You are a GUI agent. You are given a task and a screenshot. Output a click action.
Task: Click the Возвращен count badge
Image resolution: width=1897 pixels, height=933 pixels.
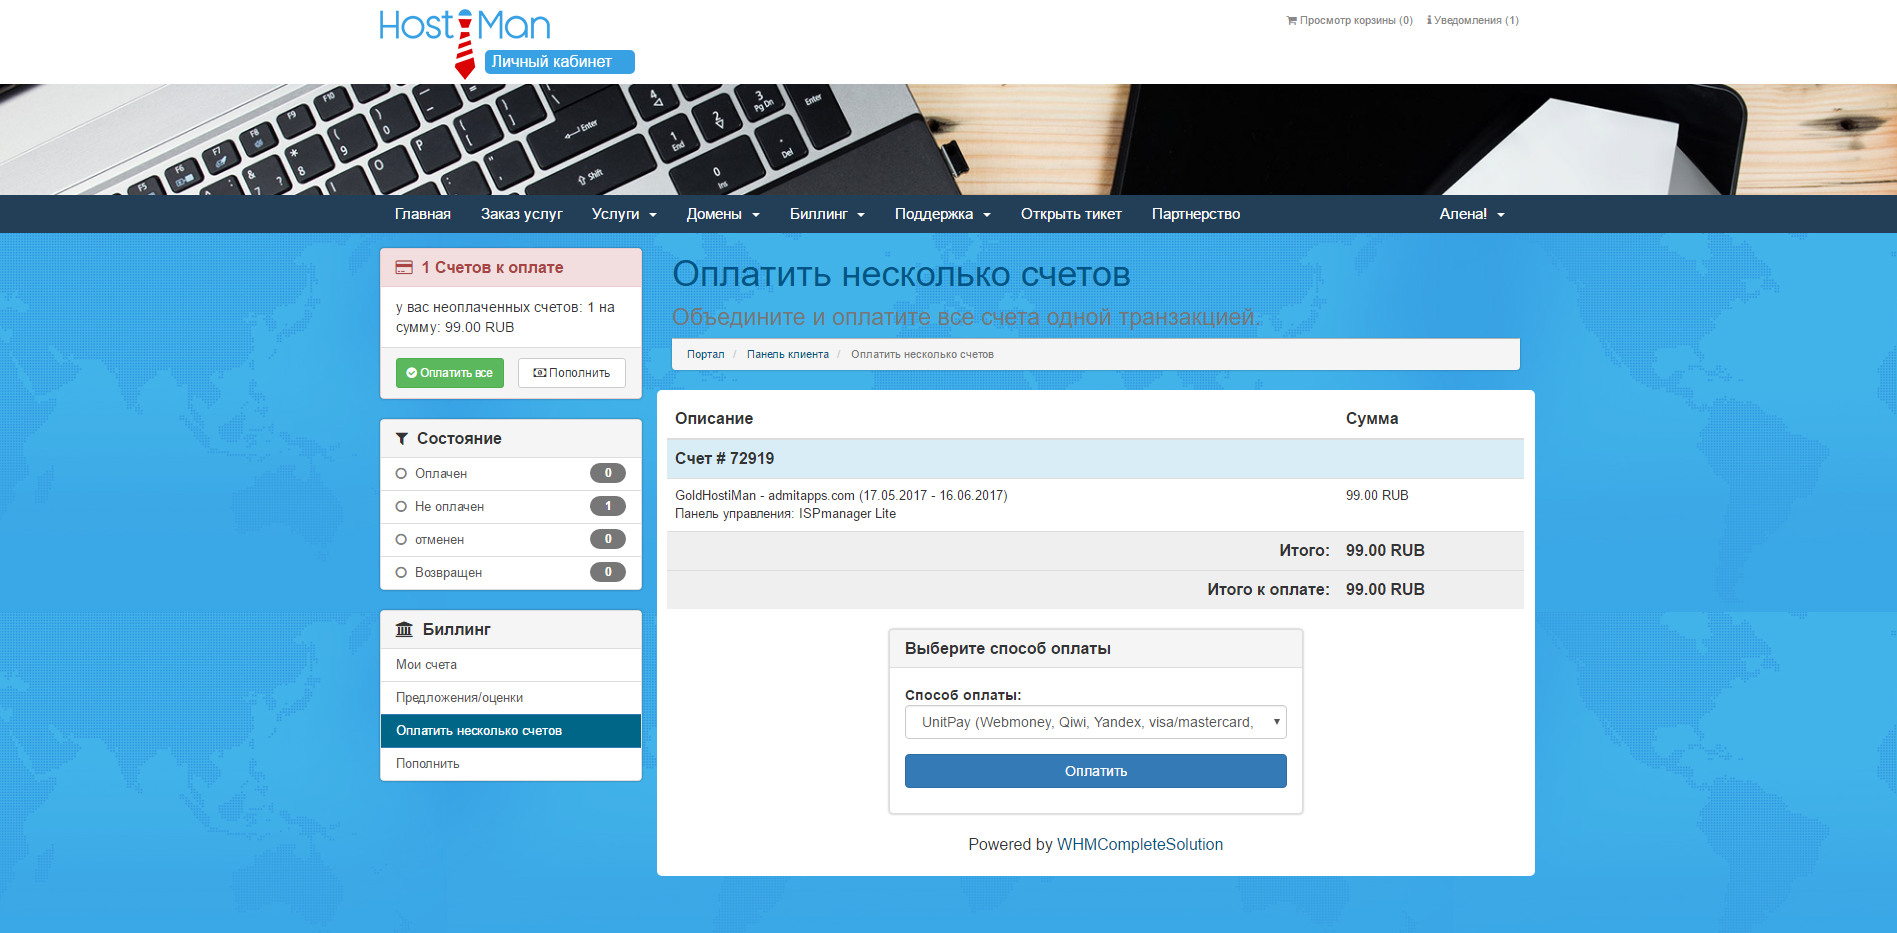pyautogui.click(x=608, y=572)
